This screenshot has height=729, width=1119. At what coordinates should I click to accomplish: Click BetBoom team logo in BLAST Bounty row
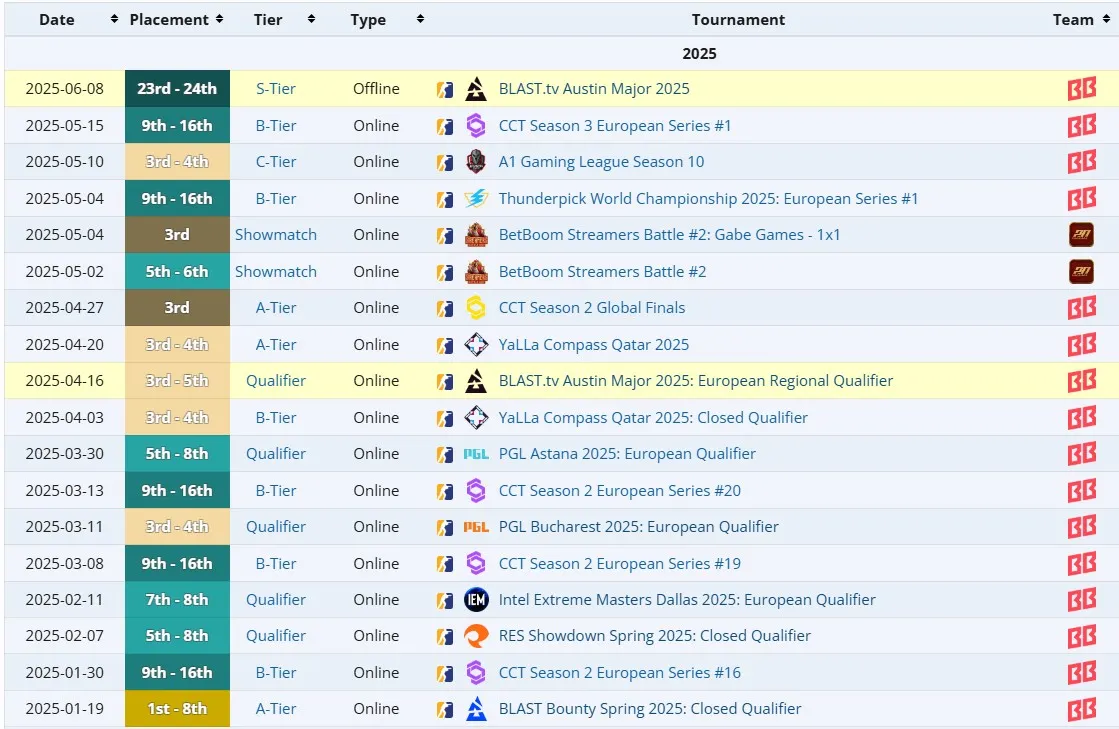tap(1082, 709)
